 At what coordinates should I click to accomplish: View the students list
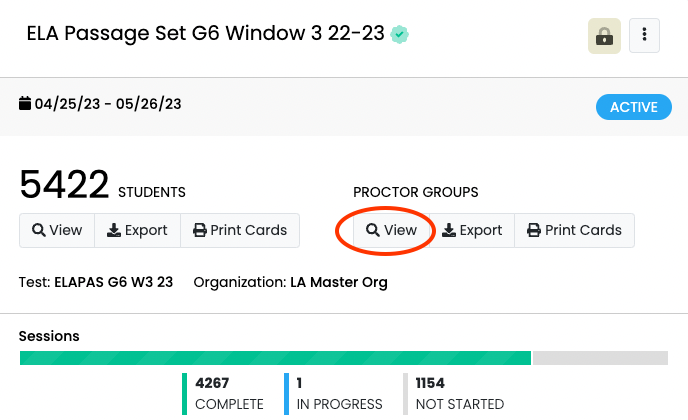pyautogui.click(x=57, y=230)
